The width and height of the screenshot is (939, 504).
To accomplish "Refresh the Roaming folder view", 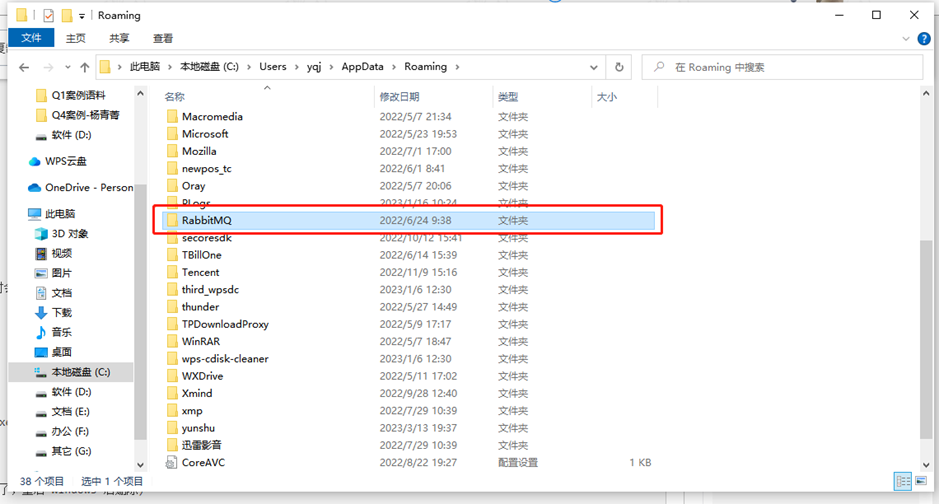I will [x=620, y=67].
